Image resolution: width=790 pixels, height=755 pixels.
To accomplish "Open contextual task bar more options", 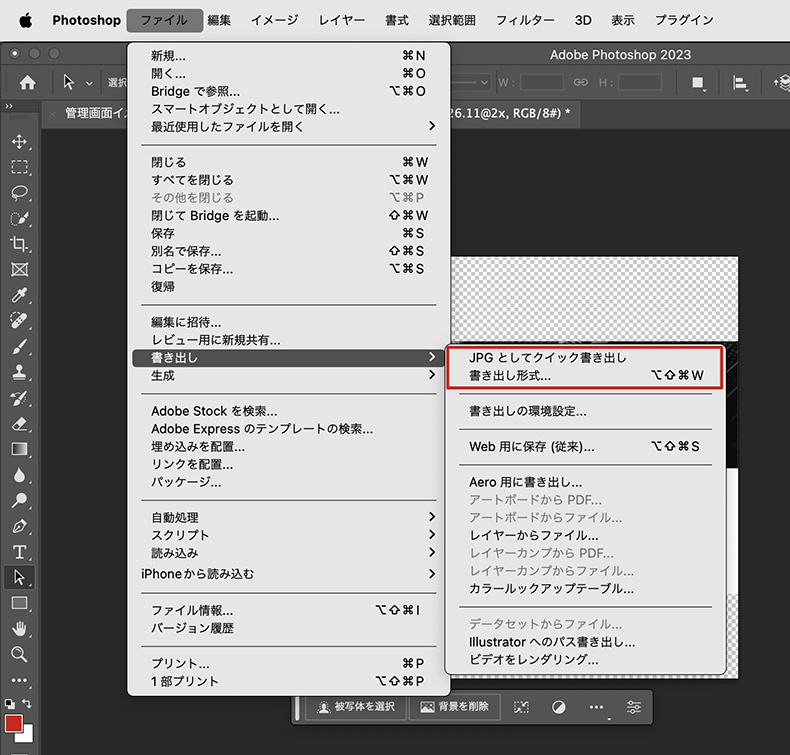I will click(x=596, y=707).
